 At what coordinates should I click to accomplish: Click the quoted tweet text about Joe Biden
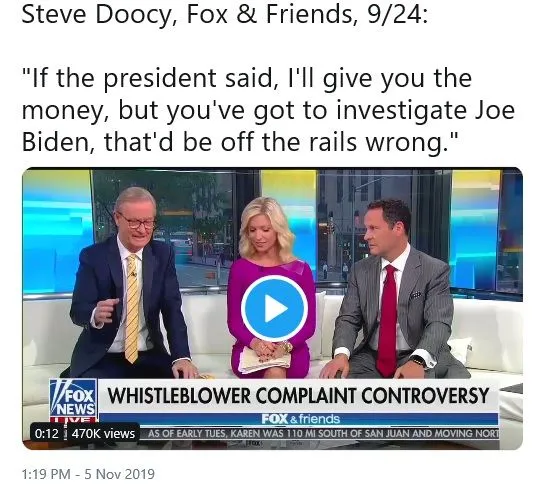(268, 110)
